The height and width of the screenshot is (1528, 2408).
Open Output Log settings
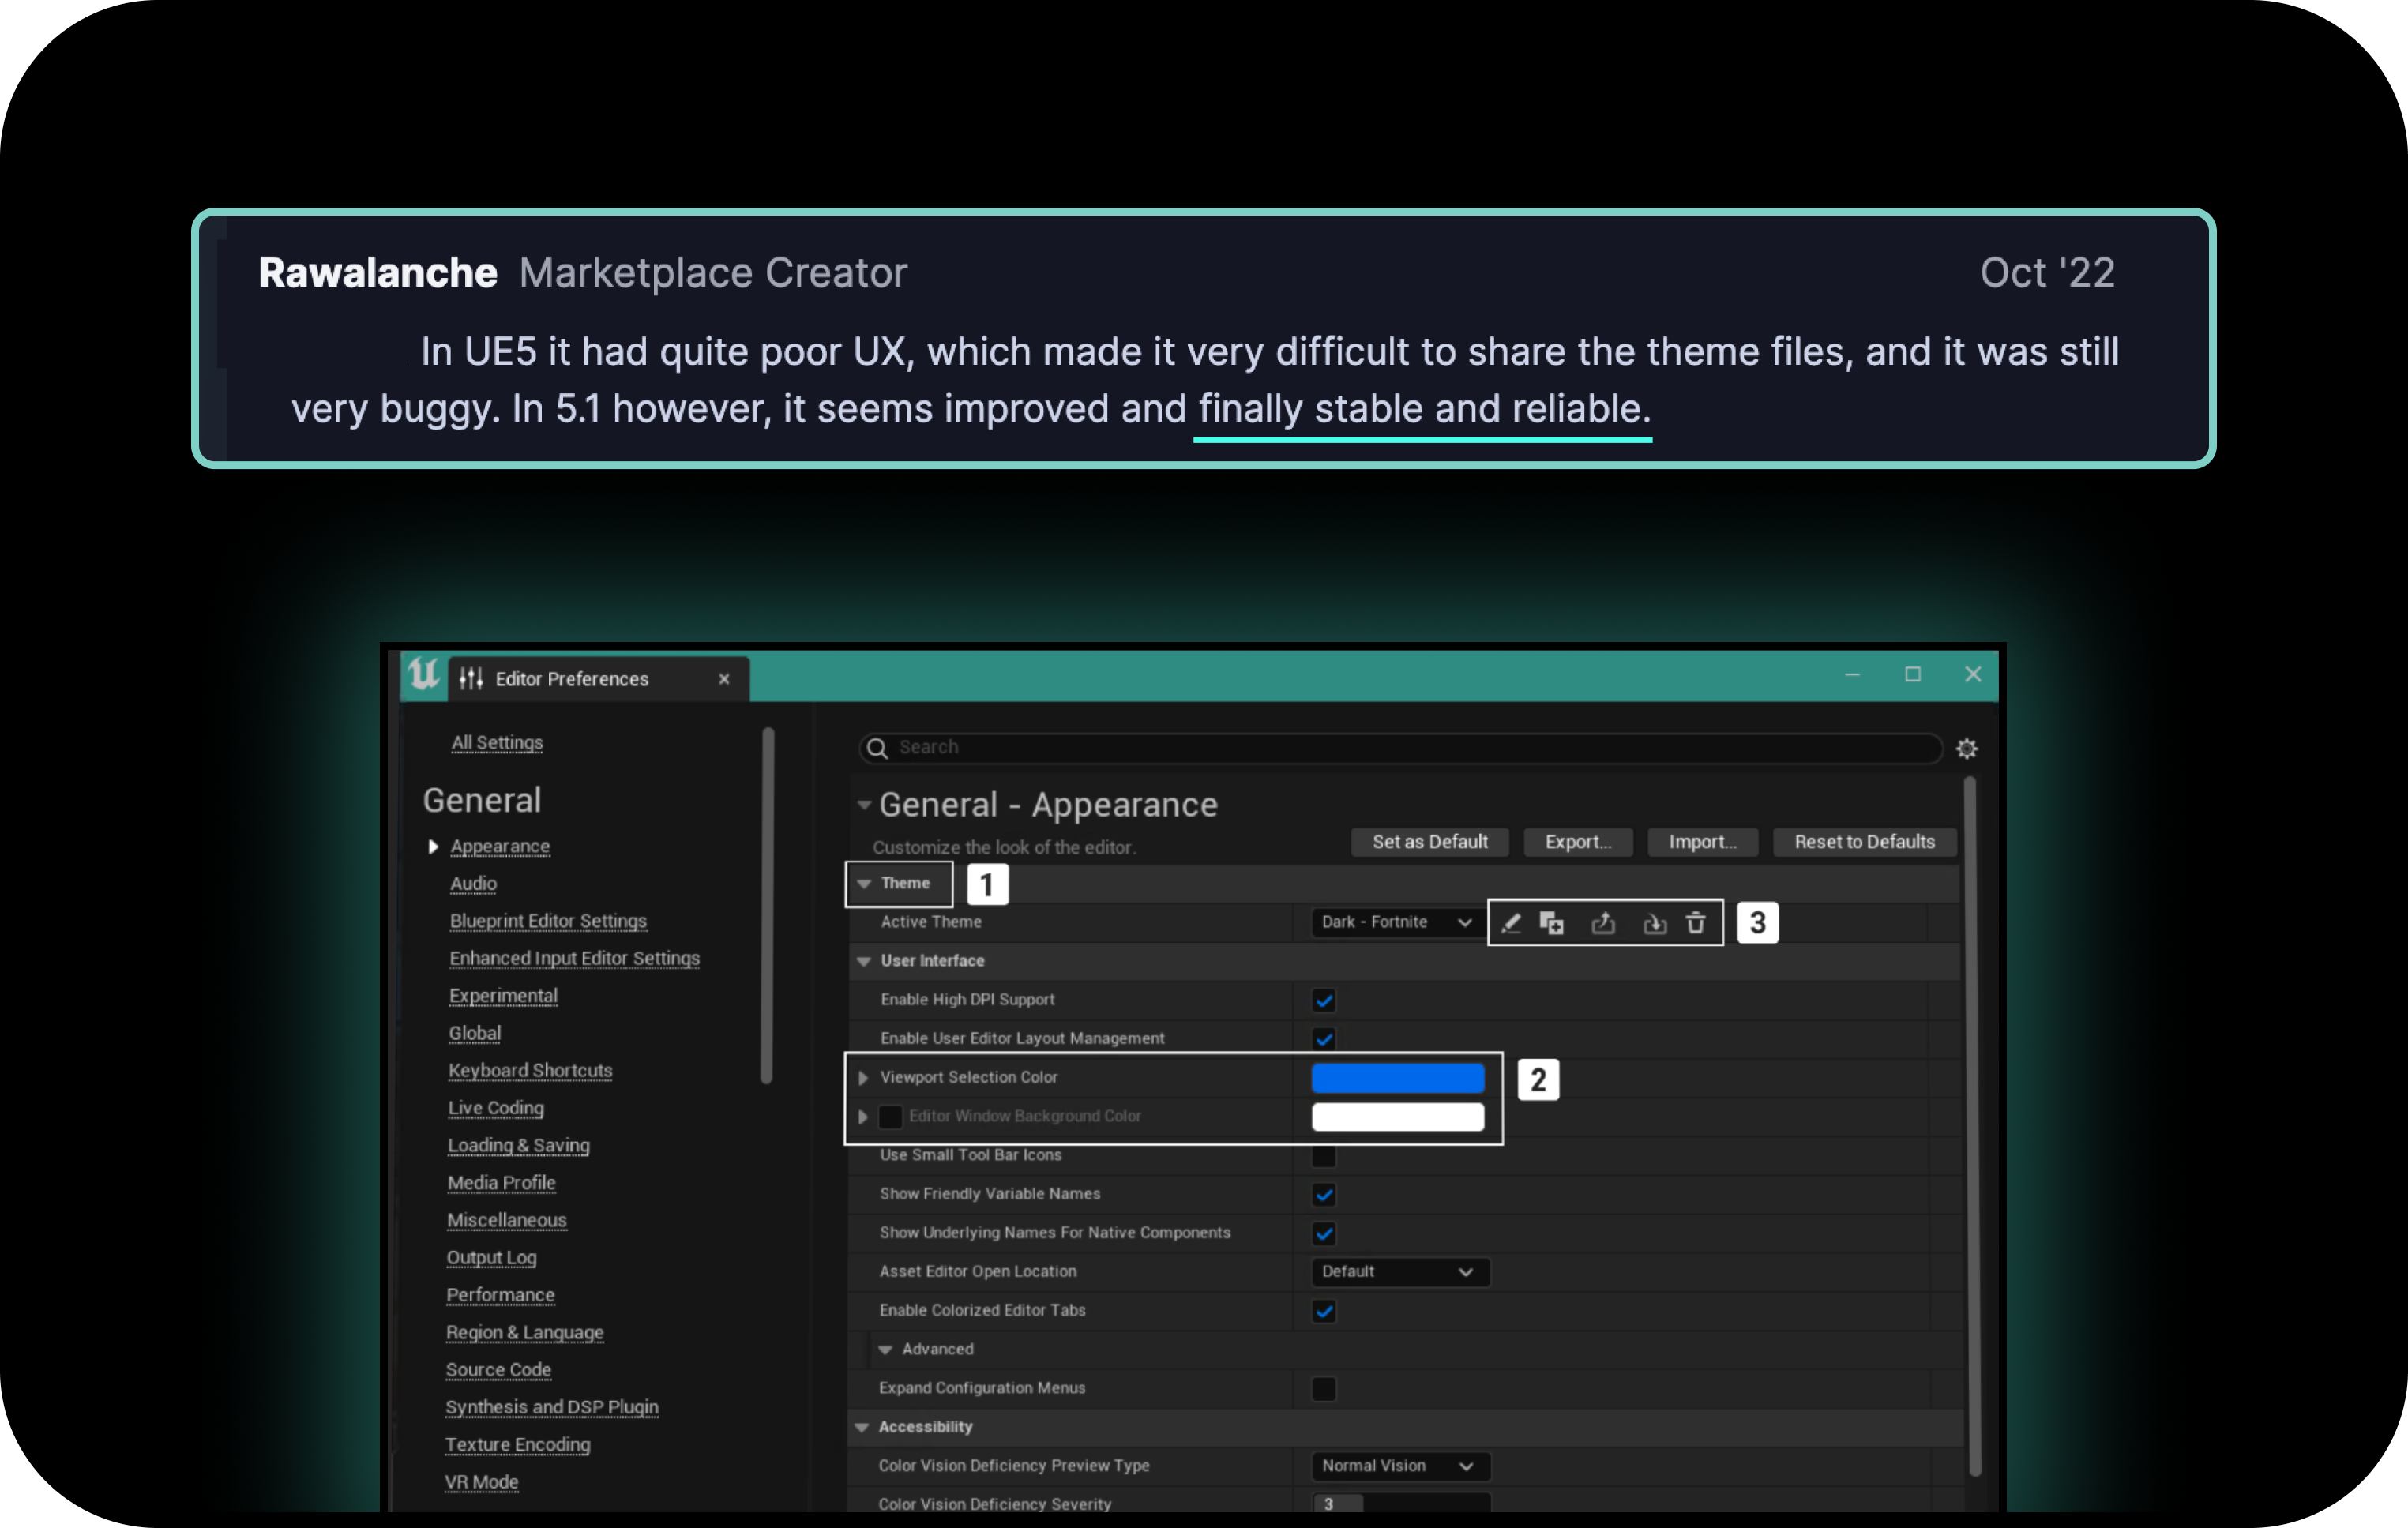pos(491,1258)
